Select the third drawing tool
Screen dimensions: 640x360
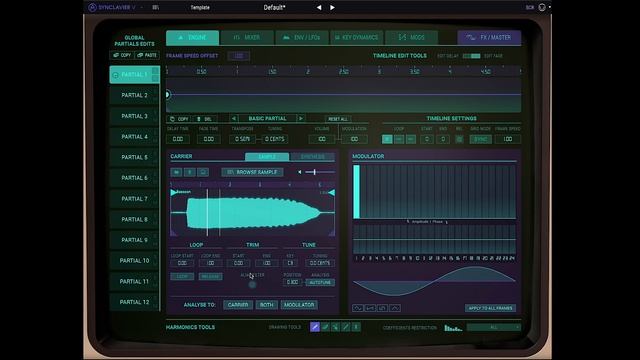336,327
